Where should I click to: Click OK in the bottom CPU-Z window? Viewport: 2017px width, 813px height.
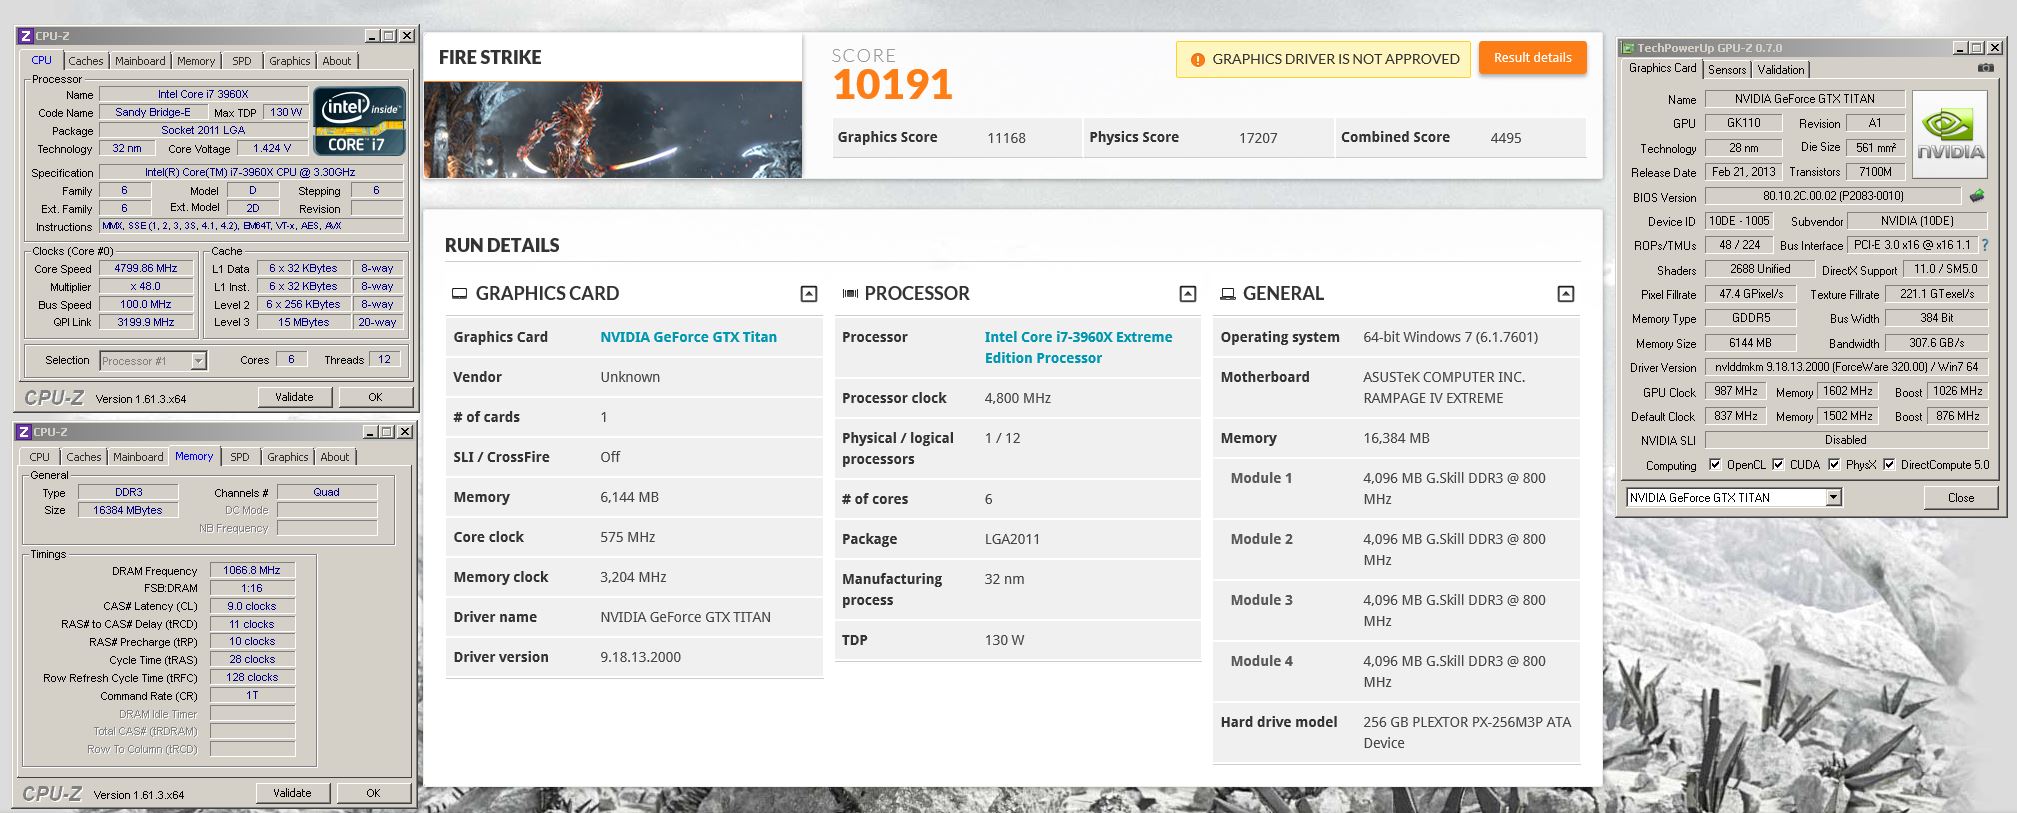point(373,793)
